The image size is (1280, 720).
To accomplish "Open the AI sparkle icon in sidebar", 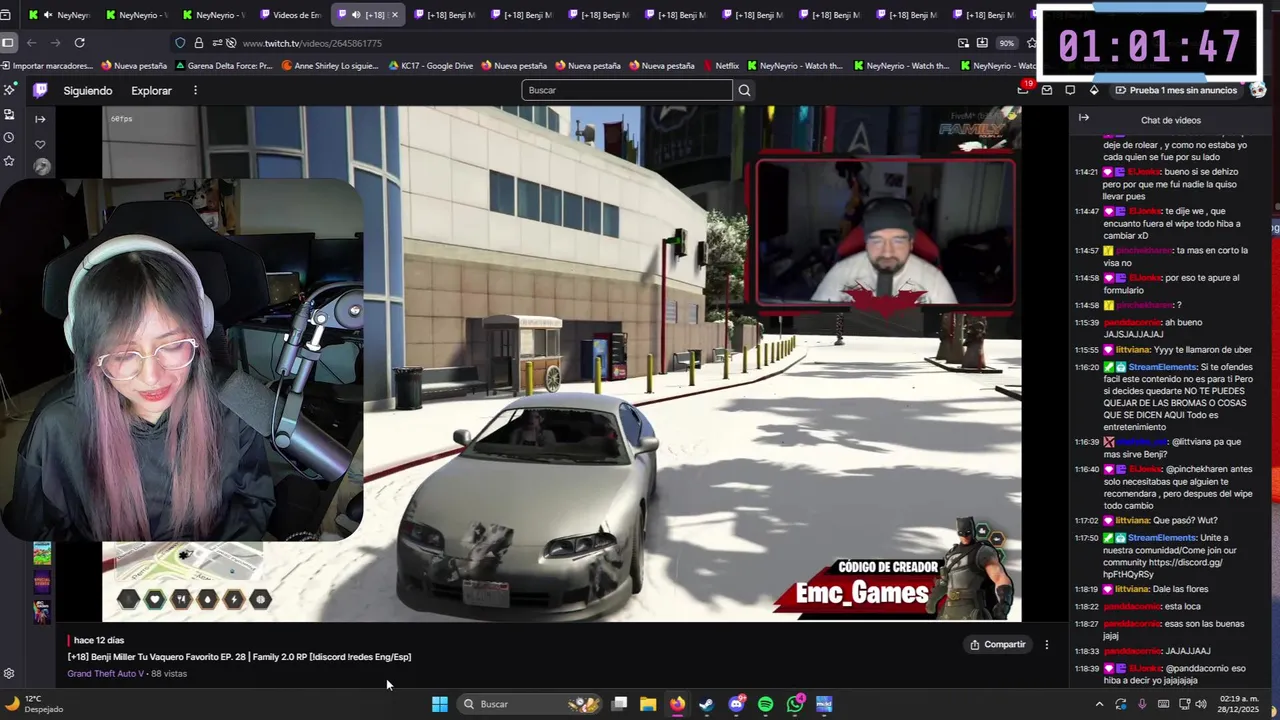I will click(x=9, y=90).
